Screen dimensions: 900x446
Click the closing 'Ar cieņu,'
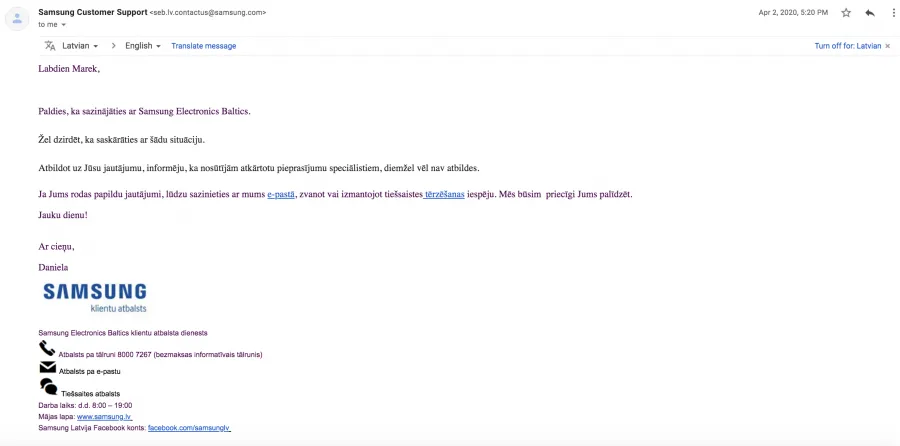56,247
